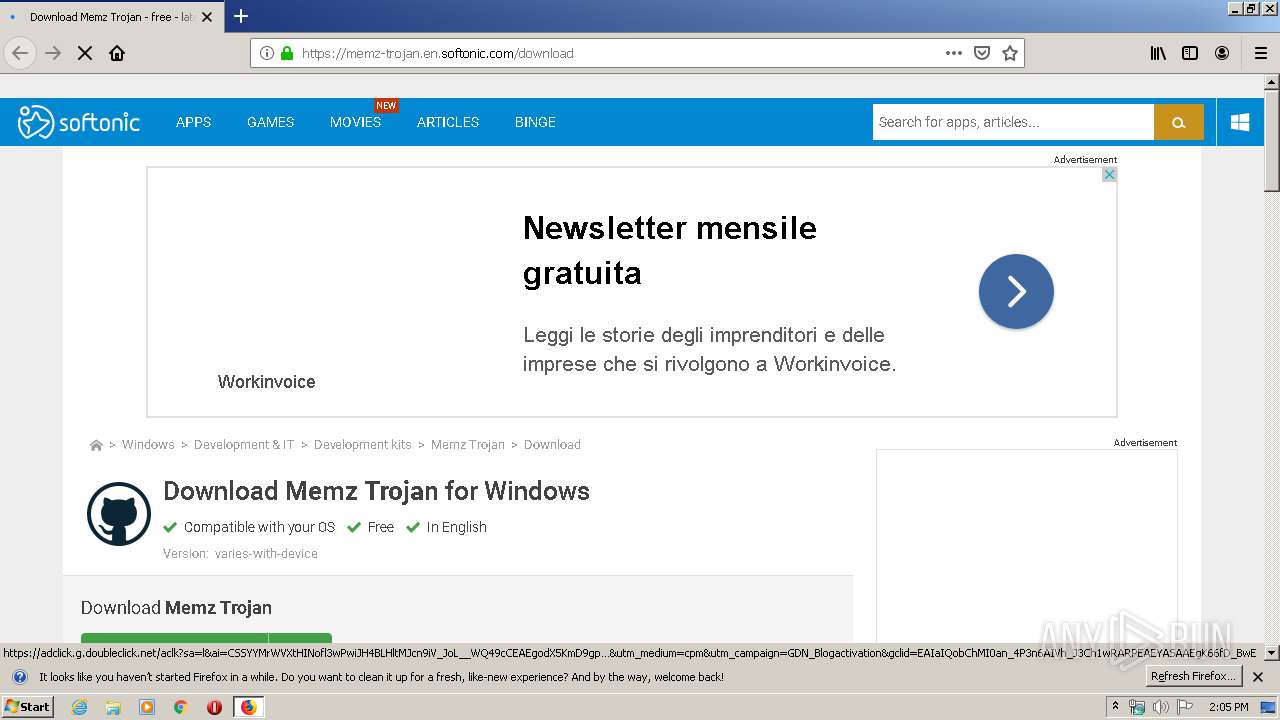Open site information icon in address bar

click(267, 53)
